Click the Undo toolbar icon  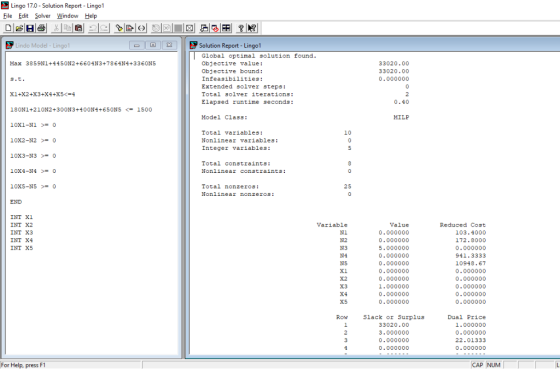pos(93,28)
